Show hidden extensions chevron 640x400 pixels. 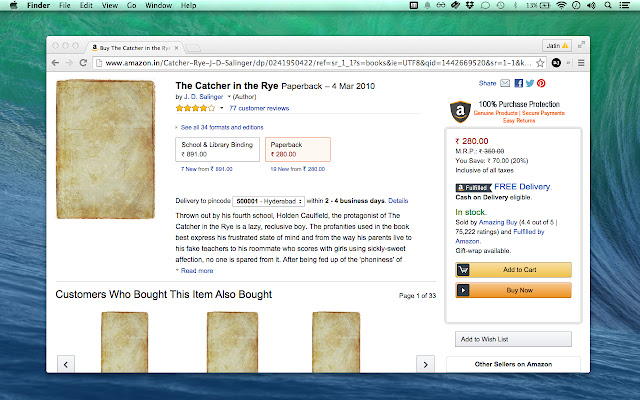point(568,63)
